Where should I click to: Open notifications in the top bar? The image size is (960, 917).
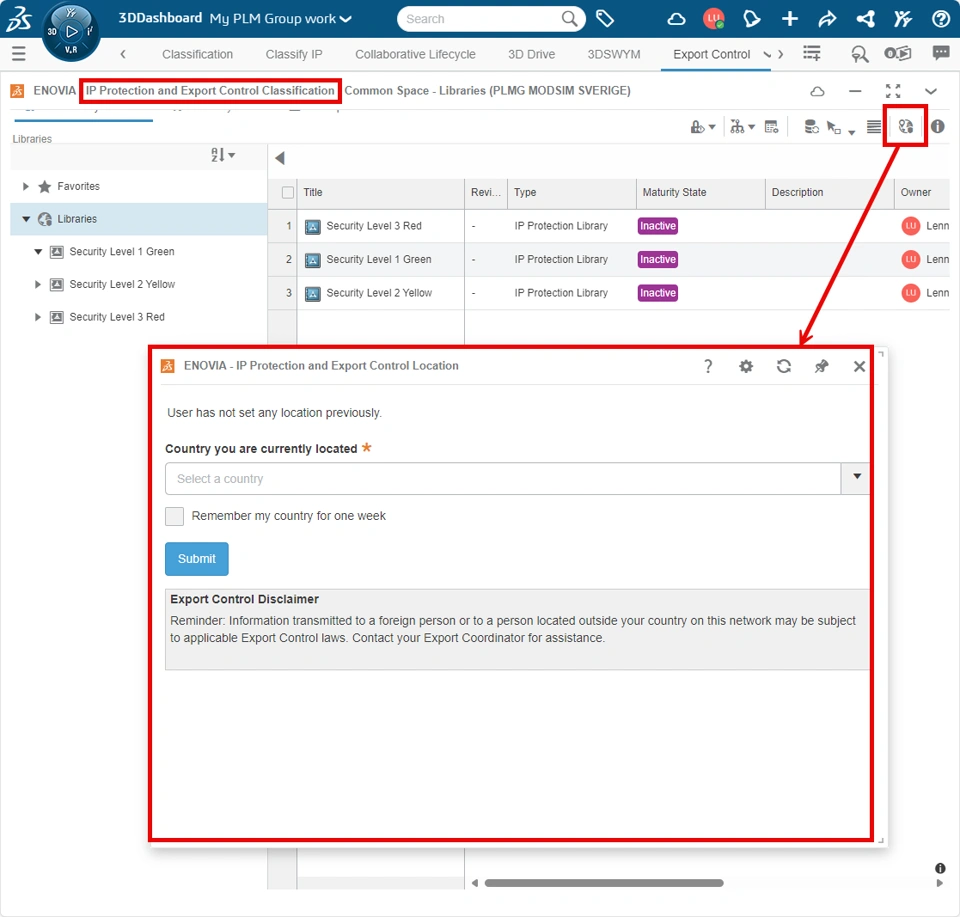[x=751, y=19]
